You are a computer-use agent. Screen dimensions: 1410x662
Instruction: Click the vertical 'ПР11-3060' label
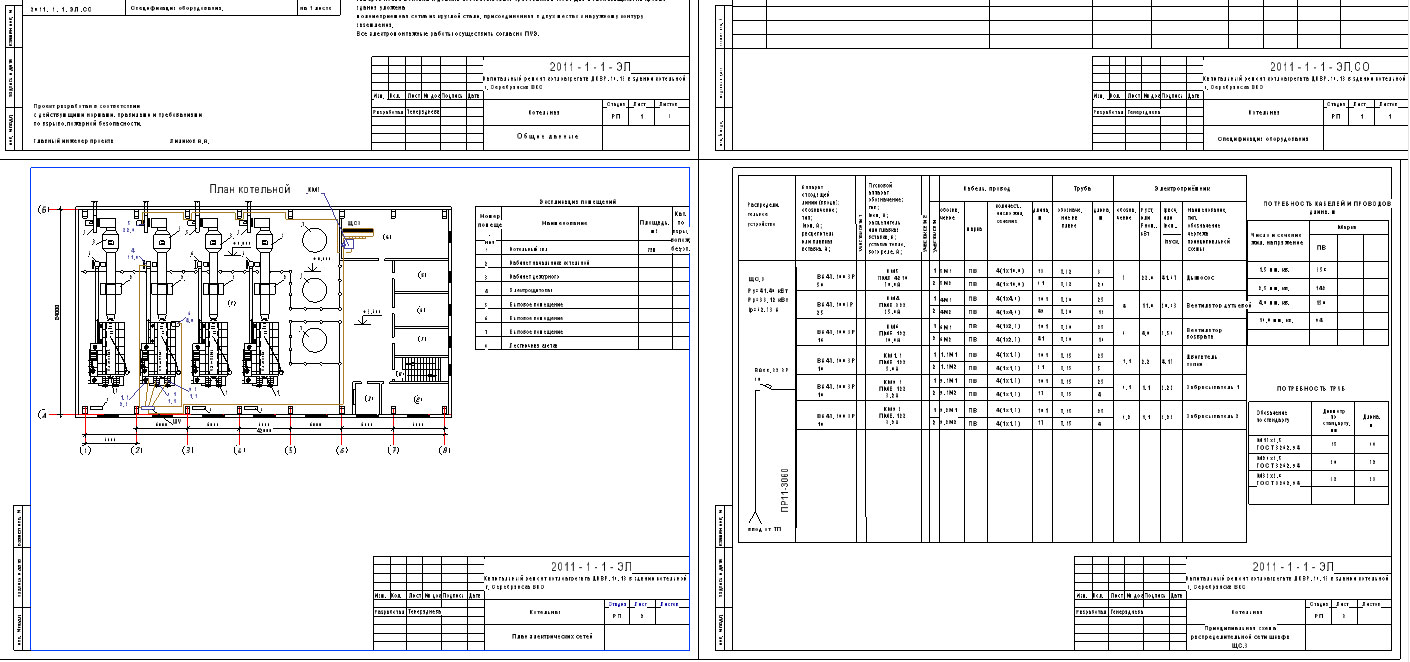coord(785,490)
